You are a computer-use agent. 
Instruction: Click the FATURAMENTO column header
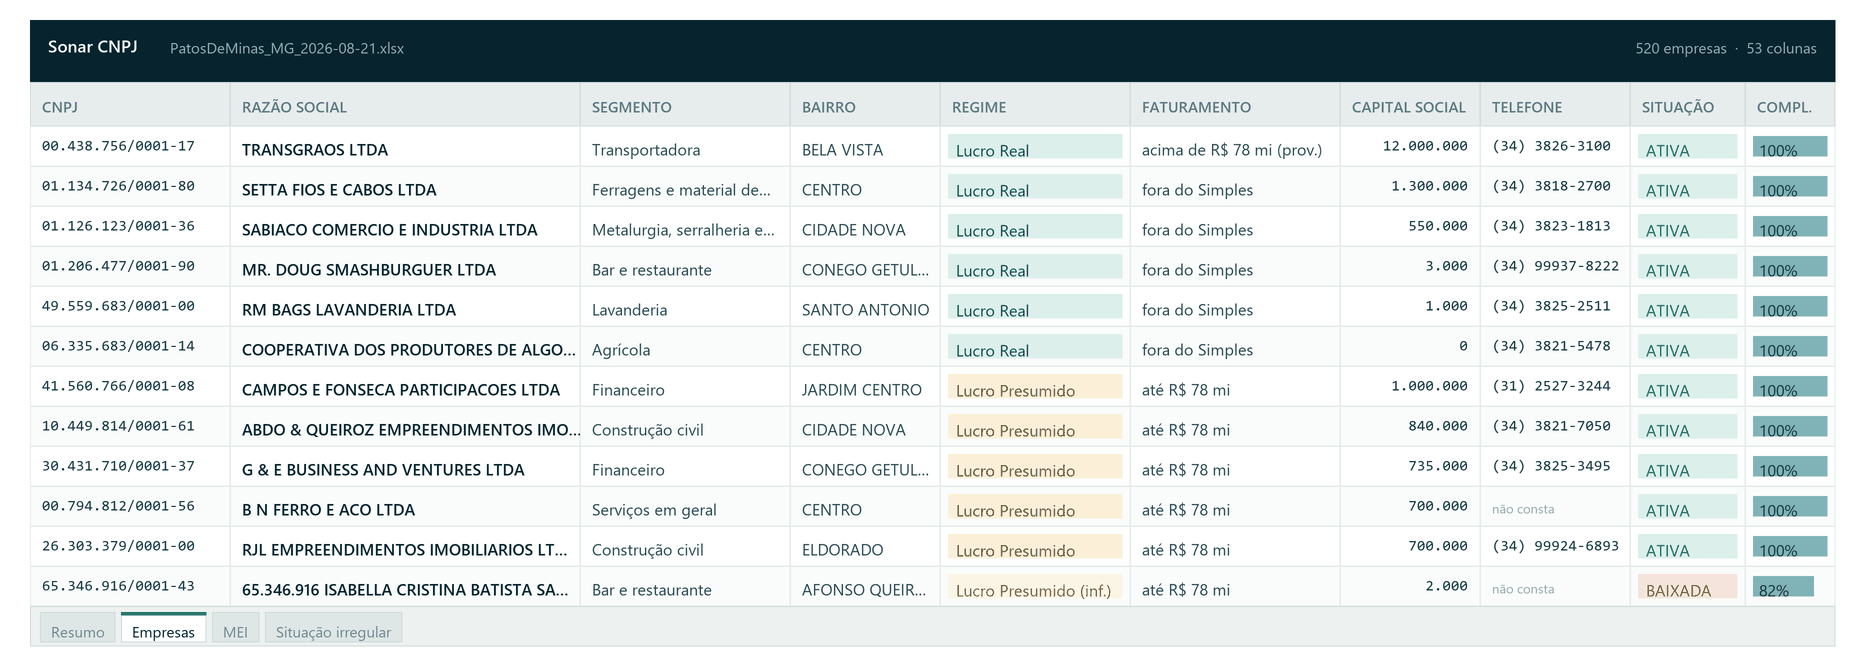point(1235,106)
